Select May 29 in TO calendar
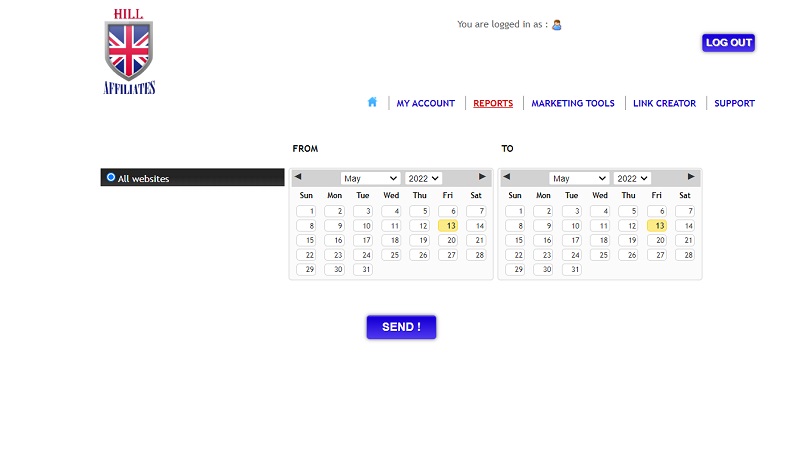Screen dimensions: 800x457 (515, 269)
